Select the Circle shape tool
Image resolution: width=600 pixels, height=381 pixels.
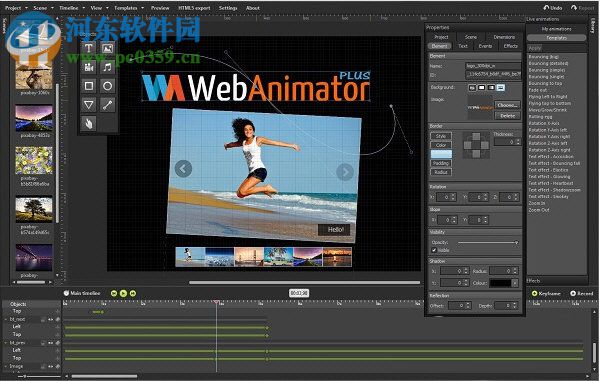pyautogui.click(x=108, y=86)
